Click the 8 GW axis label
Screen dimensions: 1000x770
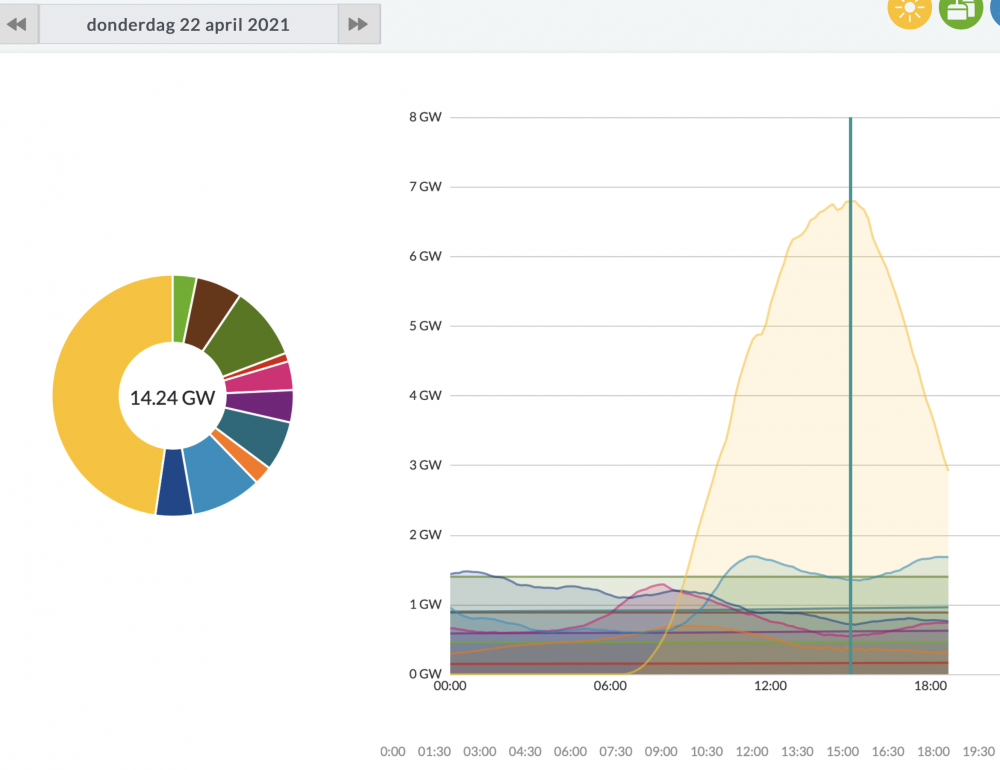(x=425, y=117)
